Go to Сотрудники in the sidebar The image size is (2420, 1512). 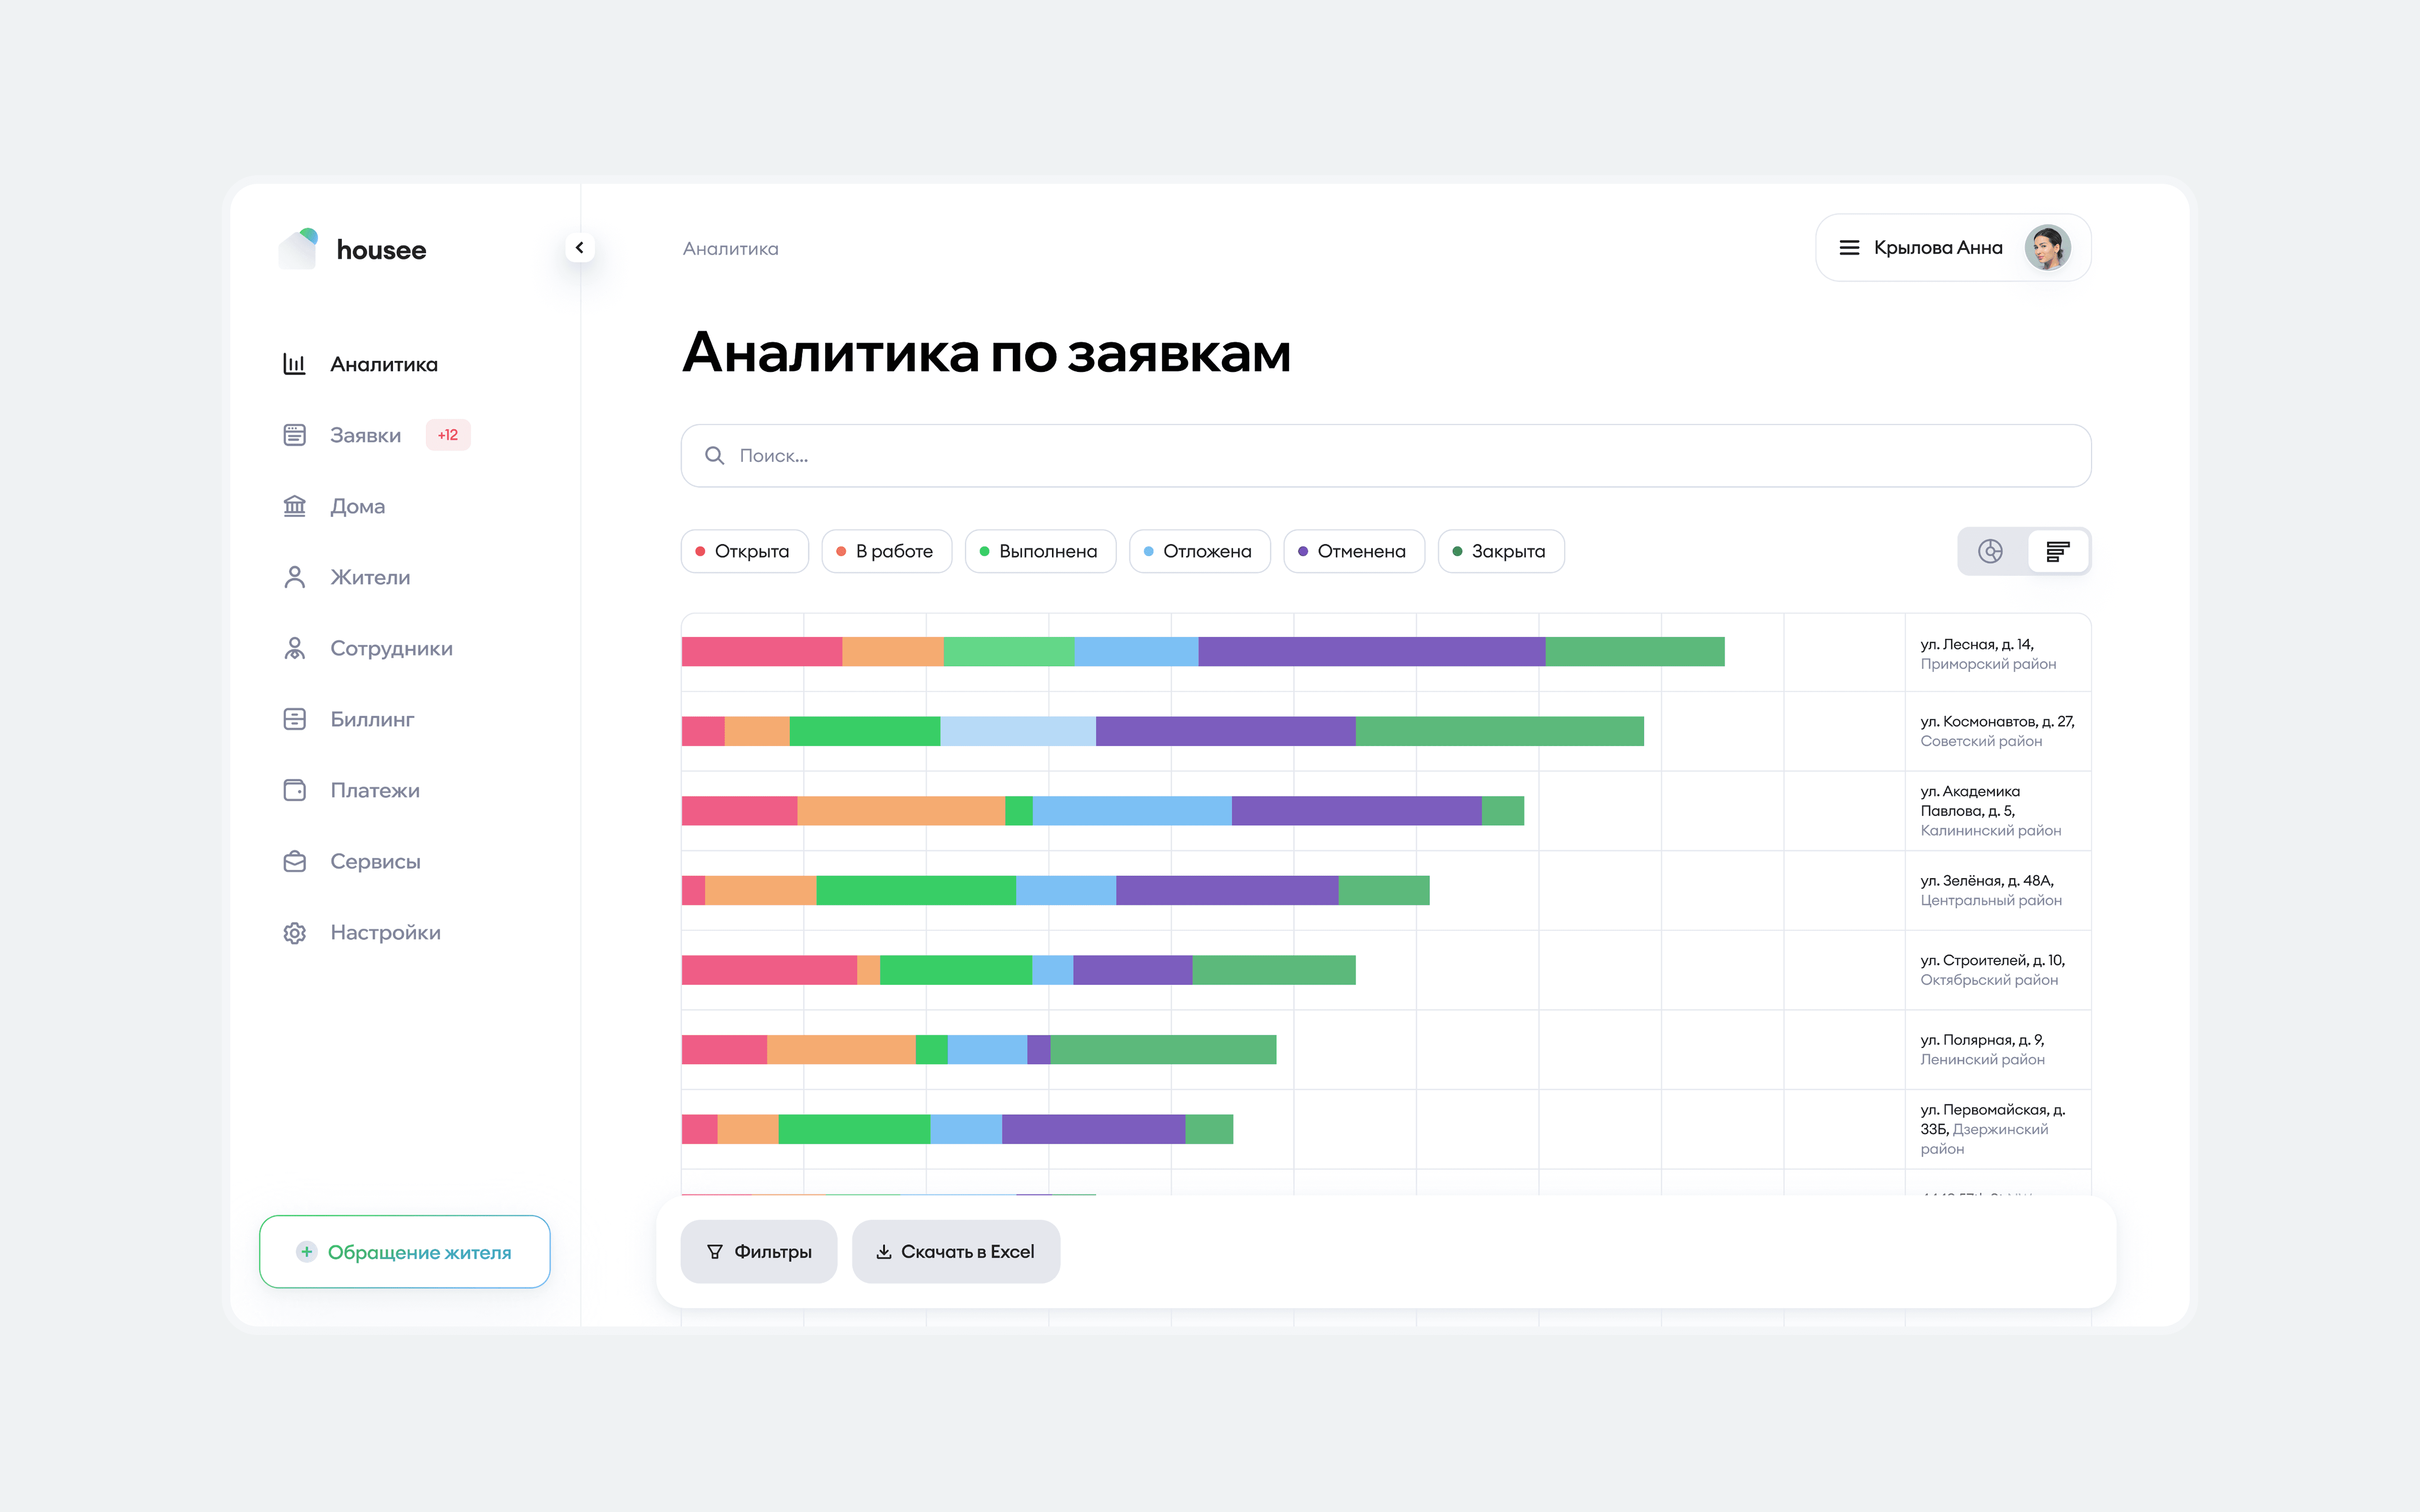pyautogui.click(x=391, y=648)
